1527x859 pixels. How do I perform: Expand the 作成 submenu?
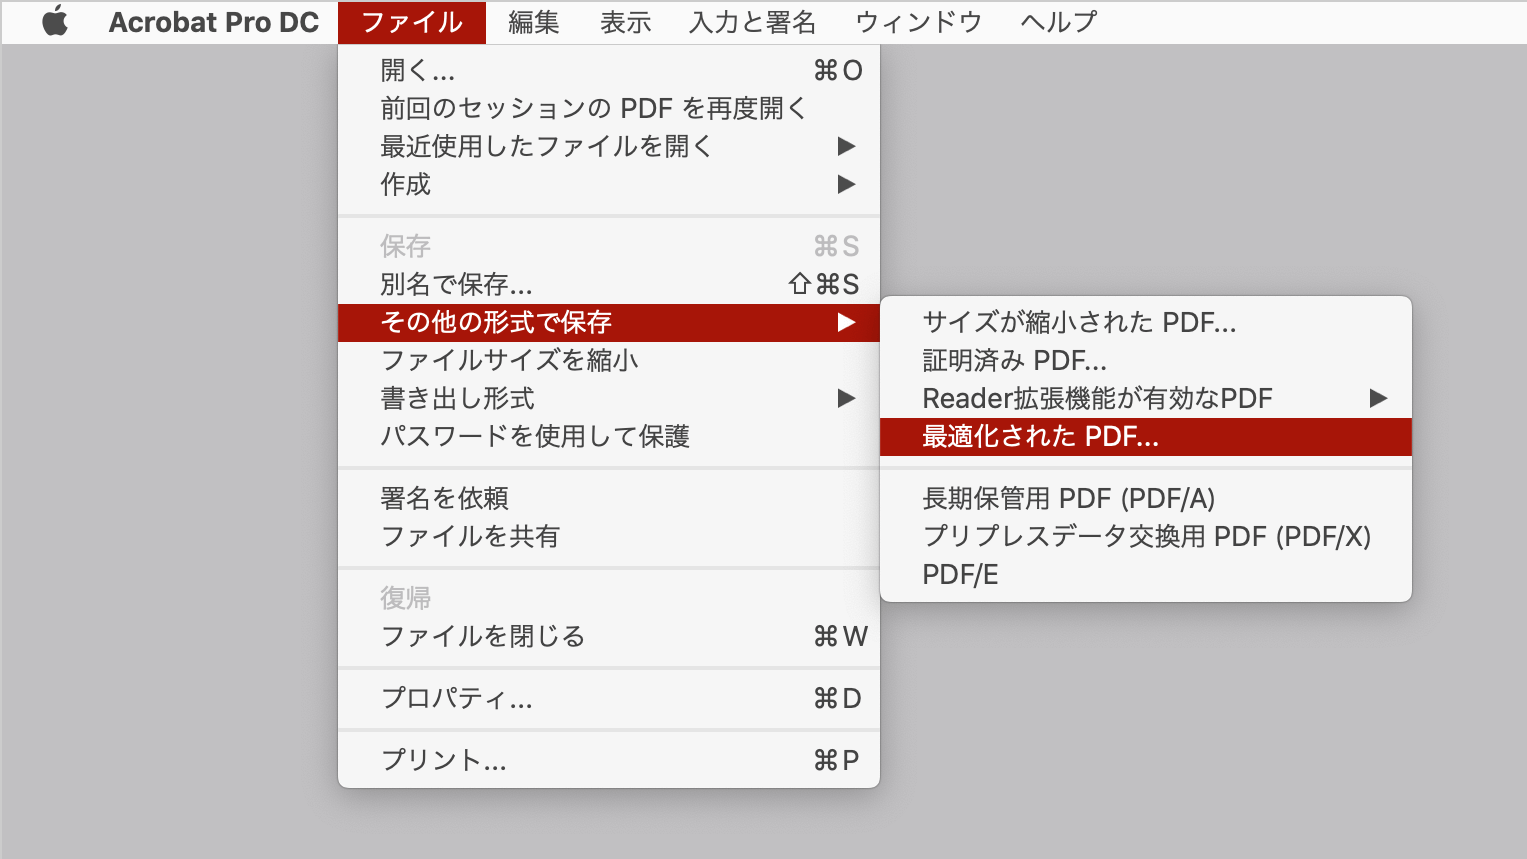(x=609, y=184)
